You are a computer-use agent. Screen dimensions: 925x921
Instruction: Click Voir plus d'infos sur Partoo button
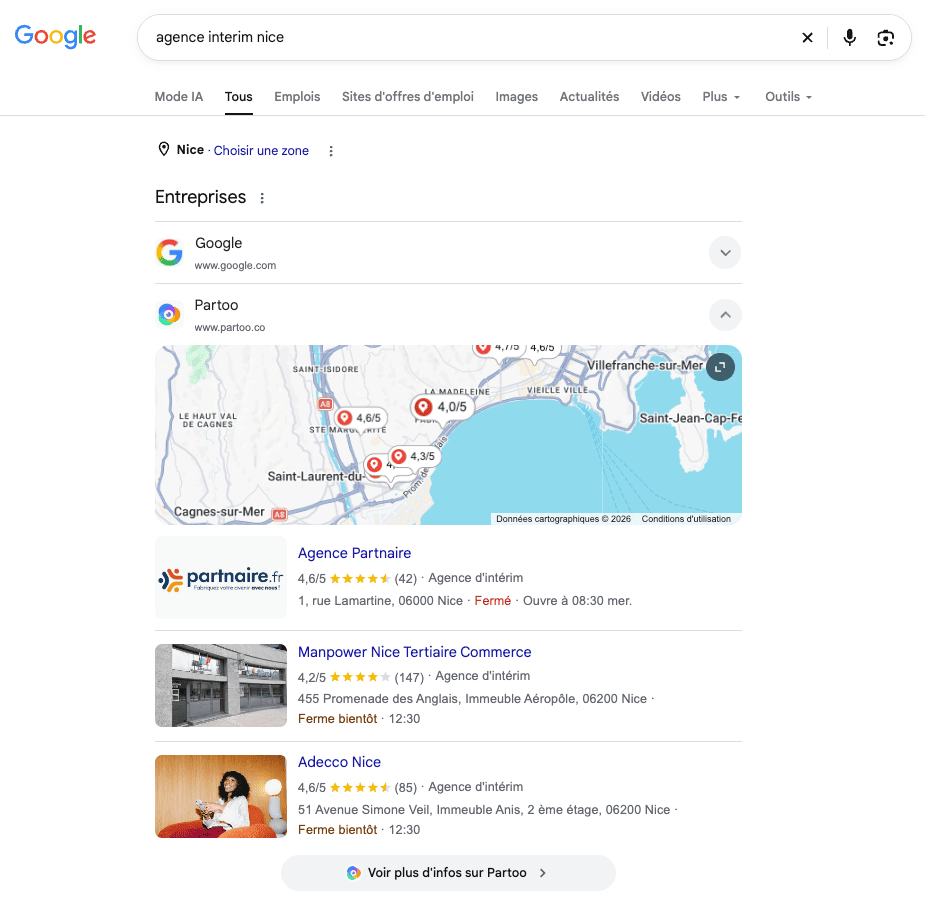pos(448,873)
